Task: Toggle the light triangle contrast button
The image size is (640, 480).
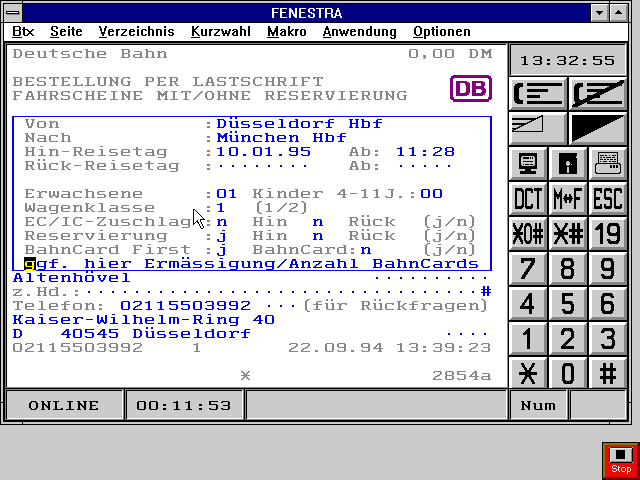Action: click(538, 127)
